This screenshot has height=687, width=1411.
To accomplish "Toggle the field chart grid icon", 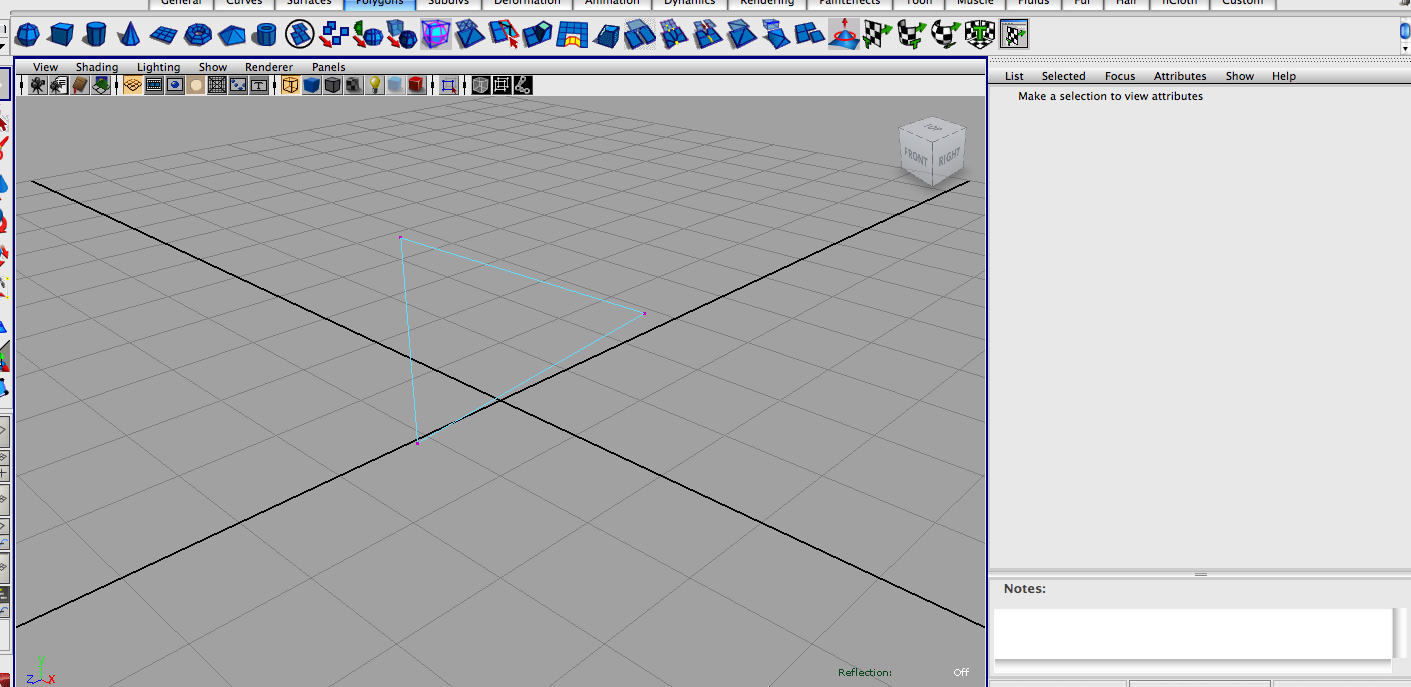I will pyautogui.click(x=217, y=86).
